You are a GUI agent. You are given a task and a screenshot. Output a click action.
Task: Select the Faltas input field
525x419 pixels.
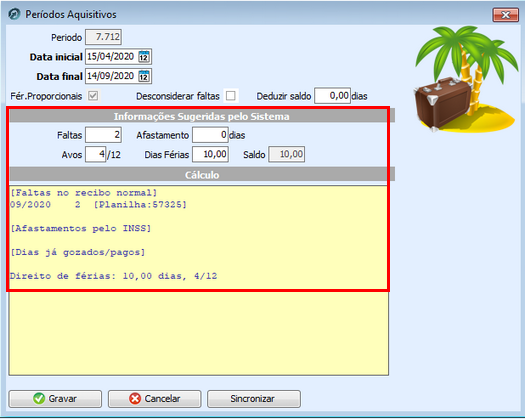[103, 135]
